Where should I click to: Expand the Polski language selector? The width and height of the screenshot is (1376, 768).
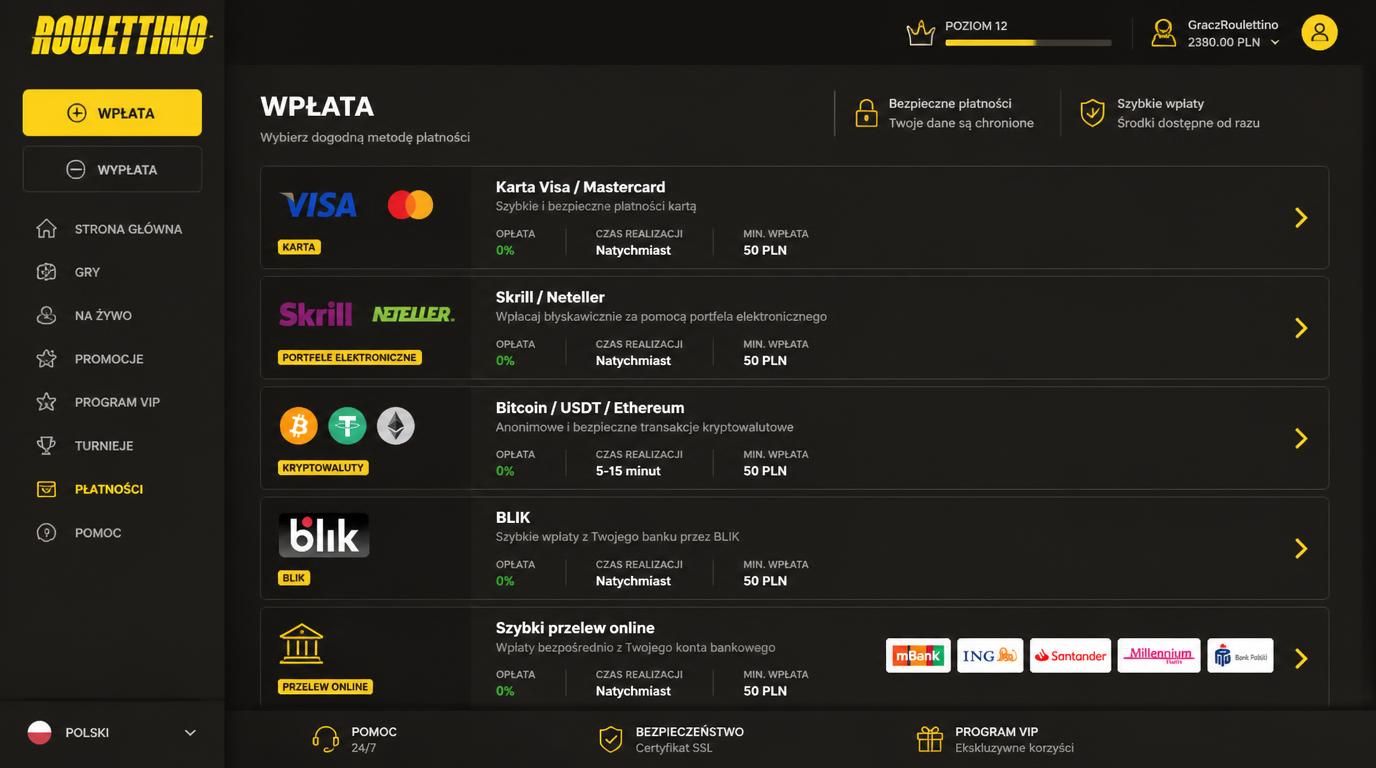click(112, 733)
